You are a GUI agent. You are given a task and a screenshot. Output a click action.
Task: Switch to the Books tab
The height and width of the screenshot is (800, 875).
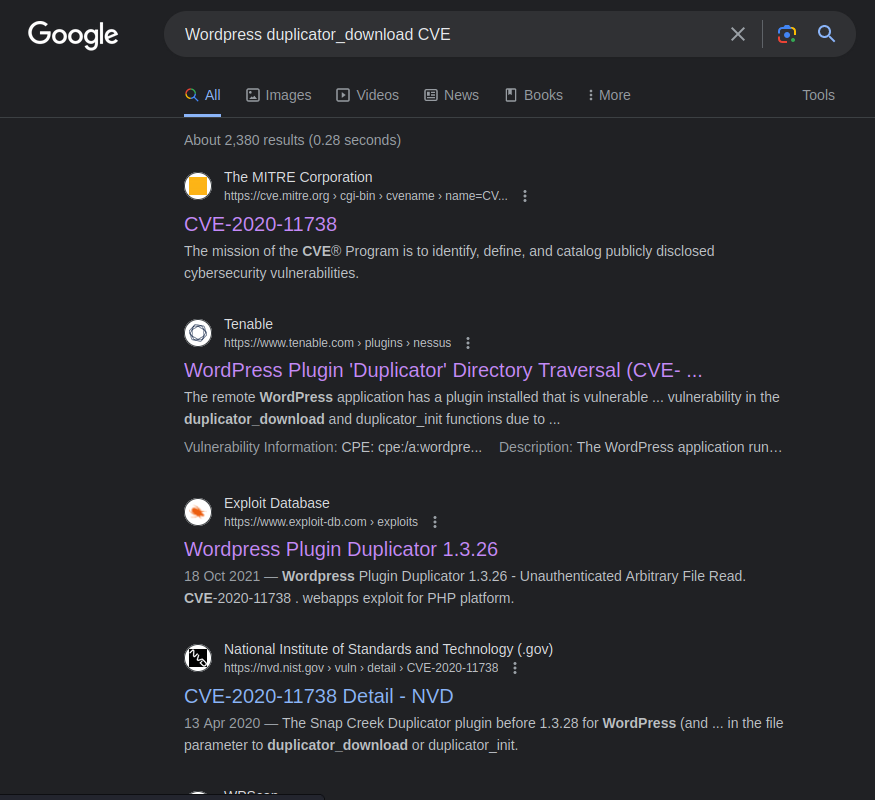click(534, 95)
